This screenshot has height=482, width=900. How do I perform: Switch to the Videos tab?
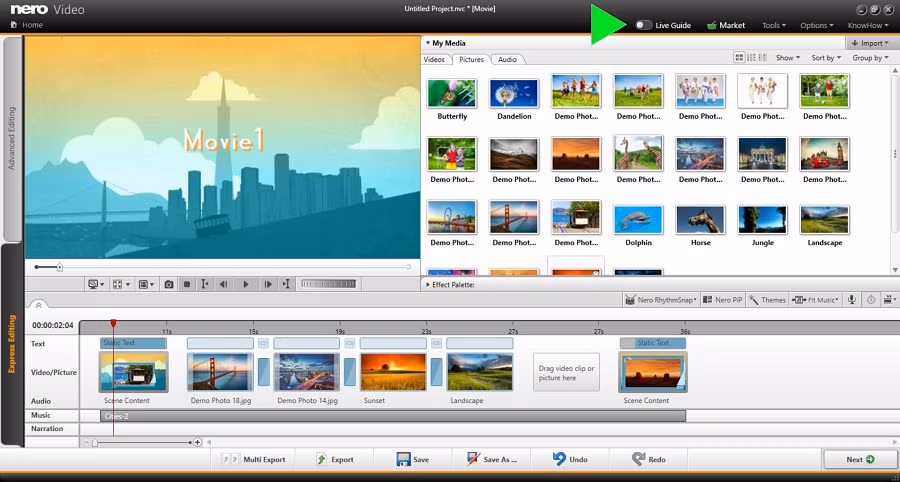434,60
